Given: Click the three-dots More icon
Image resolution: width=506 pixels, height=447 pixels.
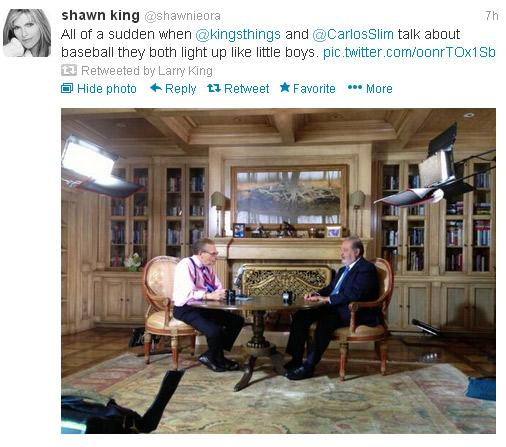Looking at the screenshot, I should [x=355, y=88].
